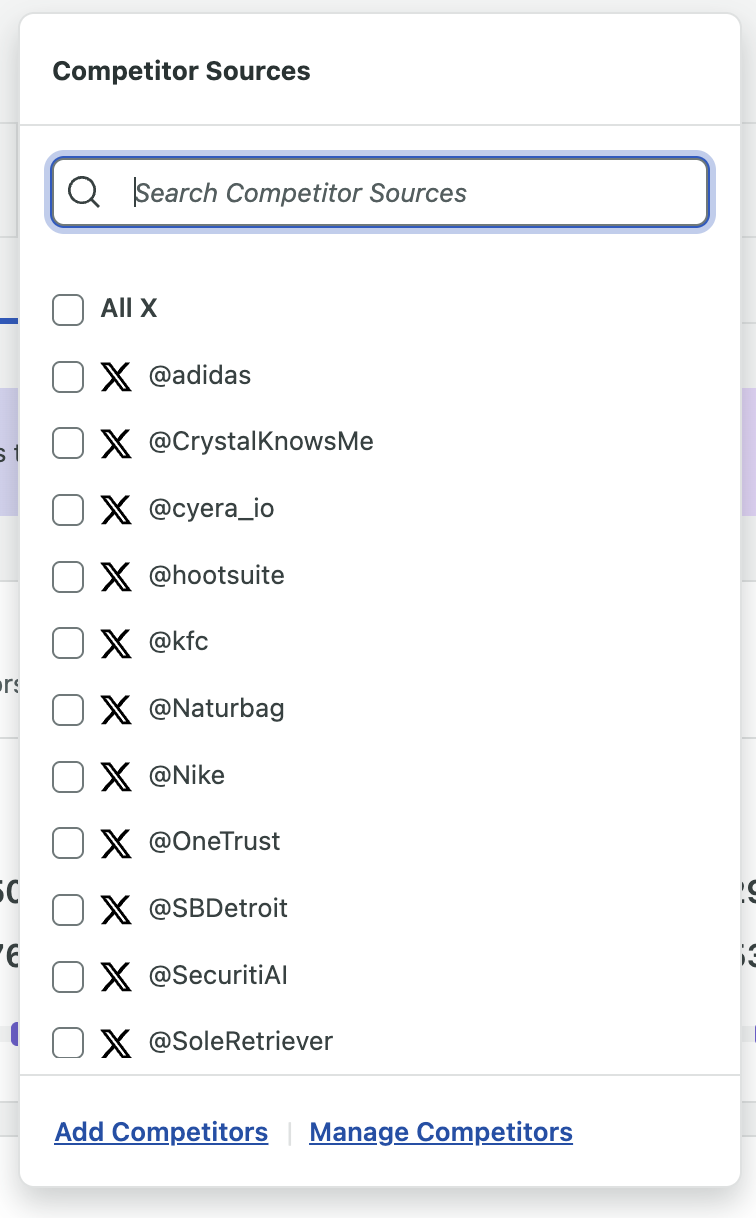Click the X logo beside @SoleRetriever
The image size is (756, 1218).
(117, 1042)
